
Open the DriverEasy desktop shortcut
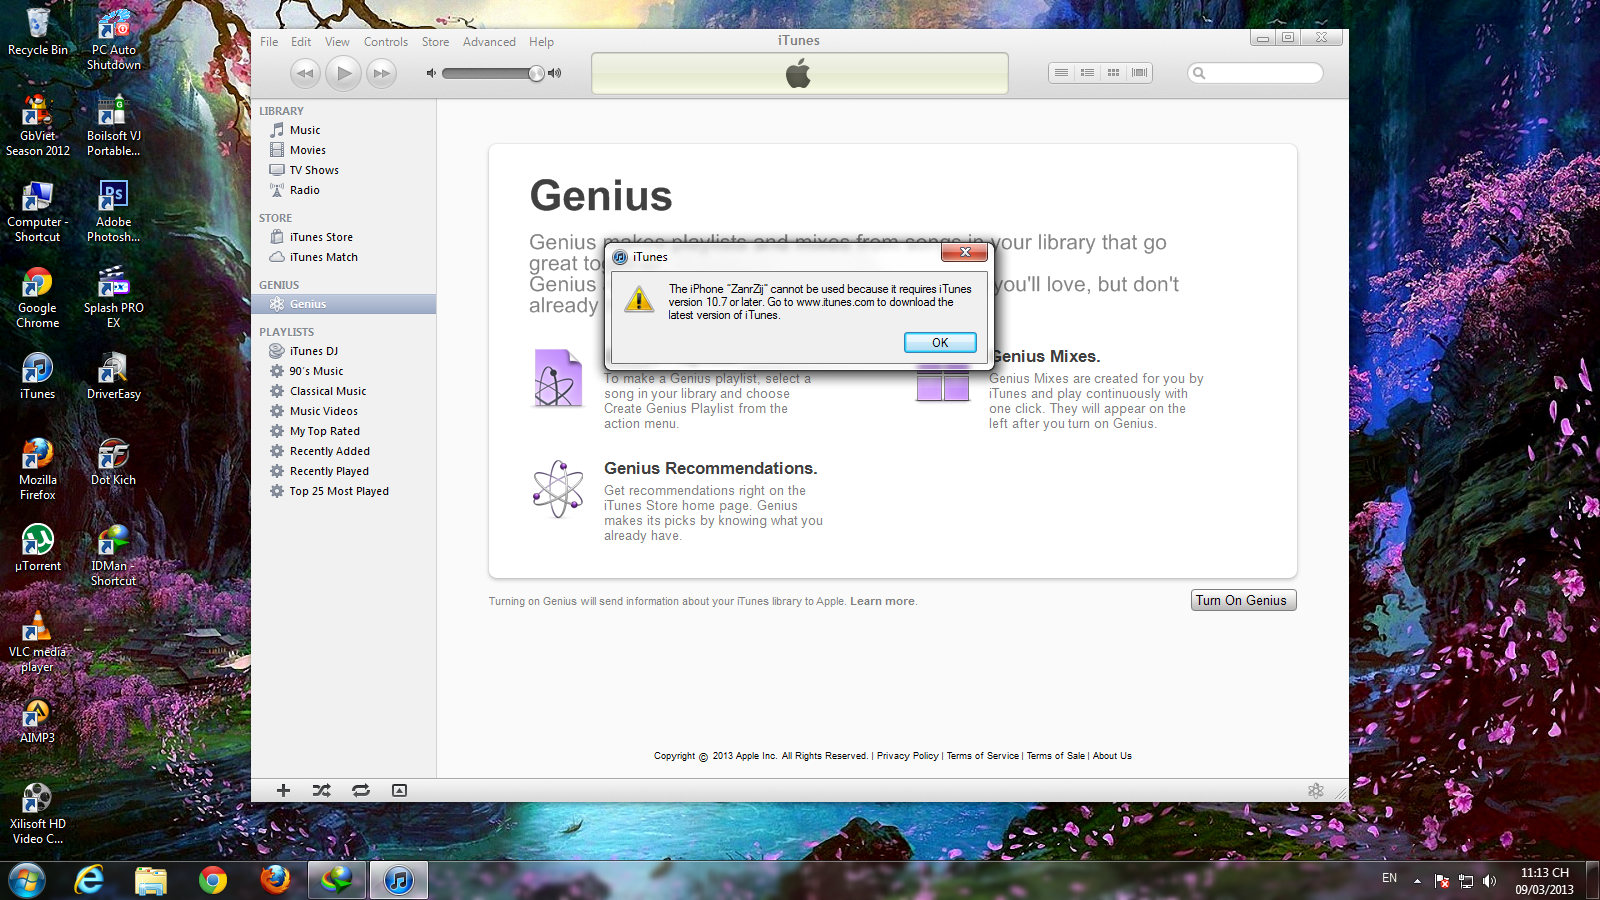pyautogui.click(x=113, y=376)
